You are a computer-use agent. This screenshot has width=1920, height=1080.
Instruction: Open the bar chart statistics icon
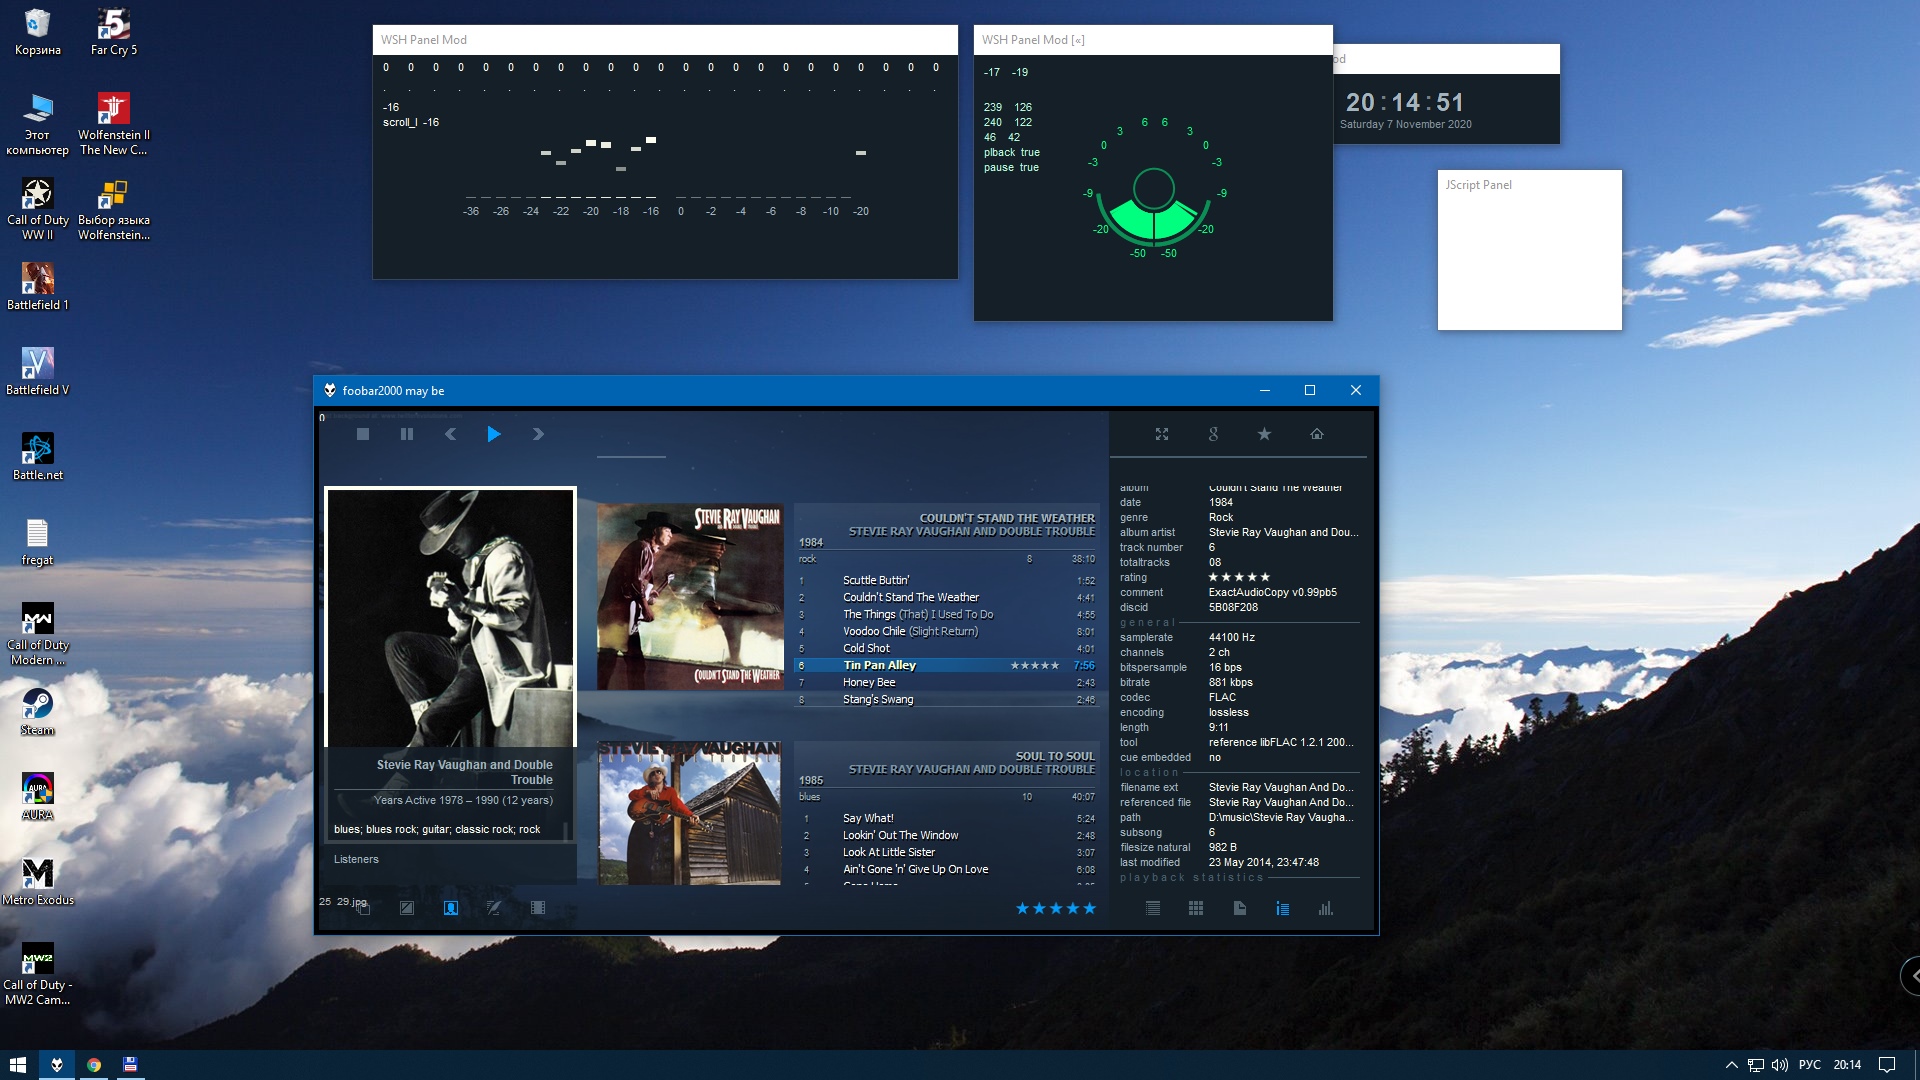tap(1326, 908)
